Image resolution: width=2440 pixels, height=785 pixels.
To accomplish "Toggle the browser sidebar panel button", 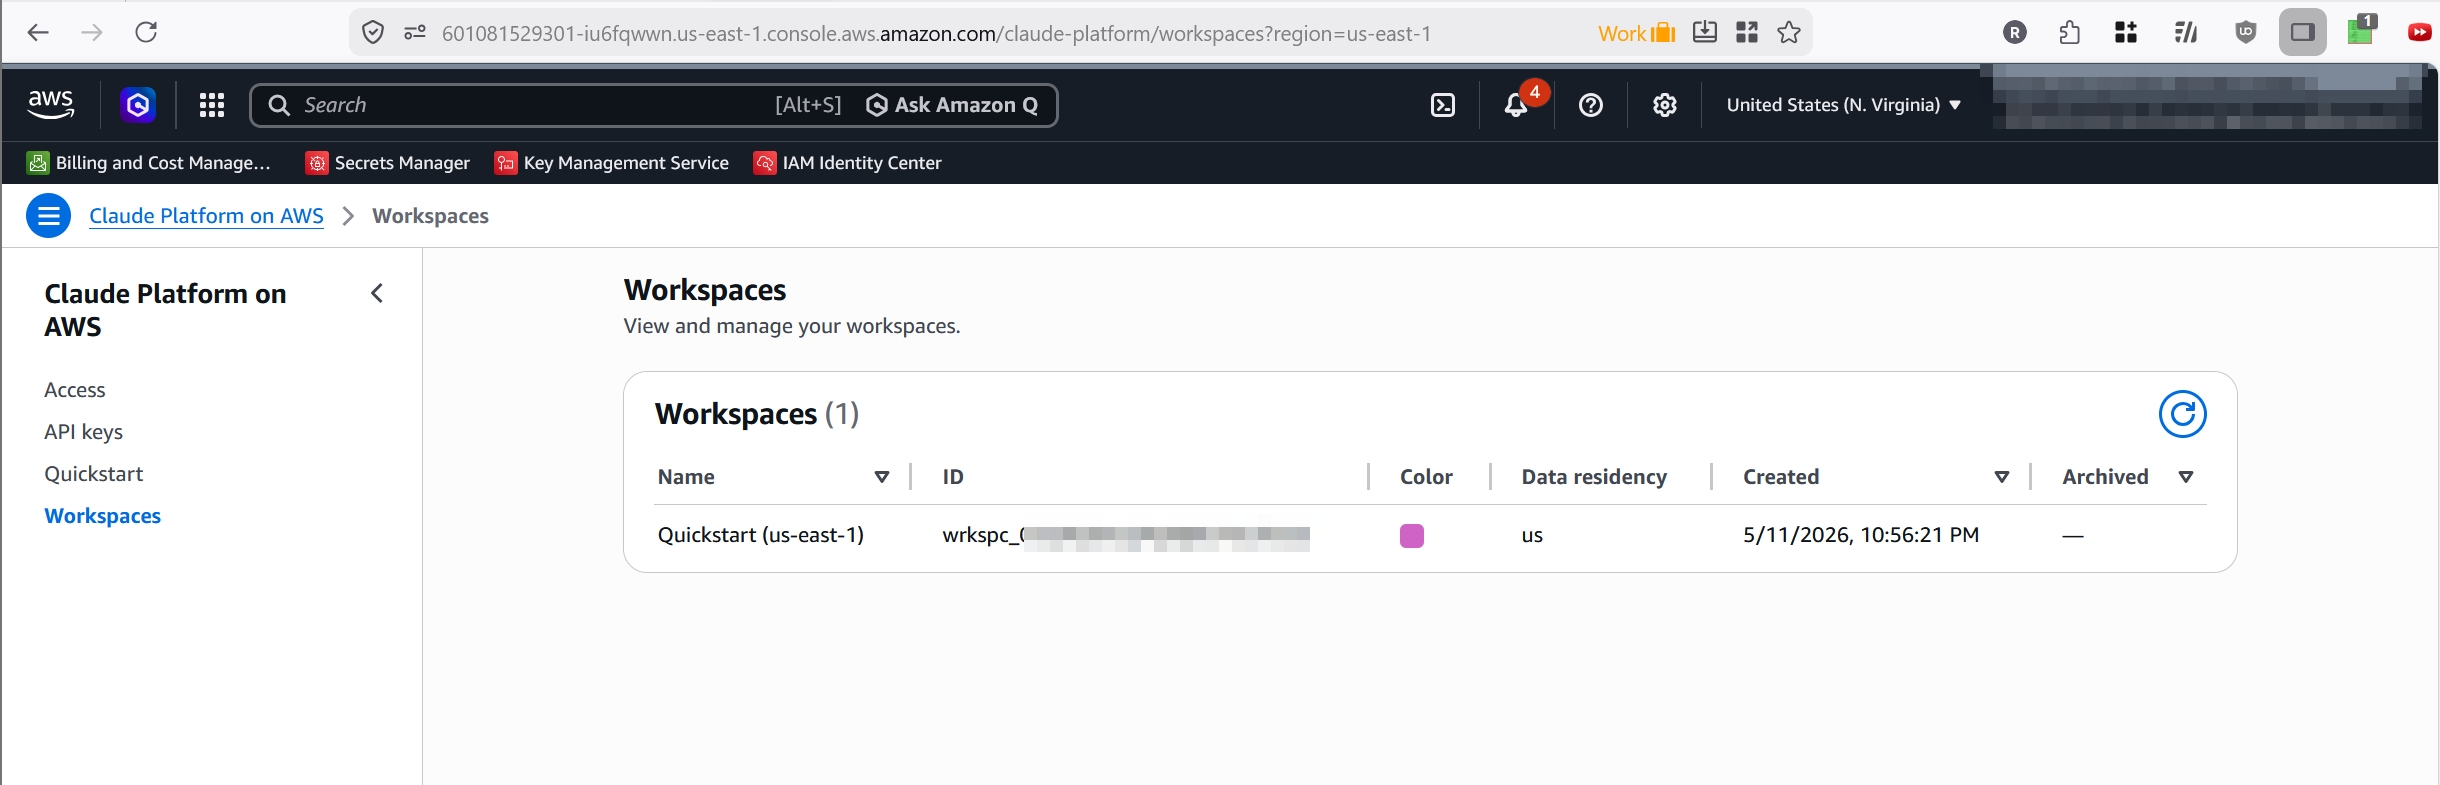I will point(2302,33).
